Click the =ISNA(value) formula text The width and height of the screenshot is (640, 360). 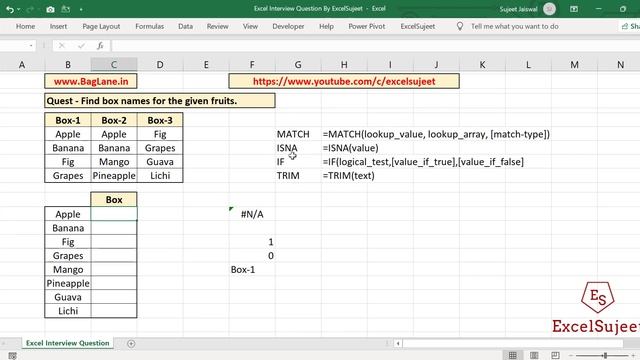(x=351, y=148)
